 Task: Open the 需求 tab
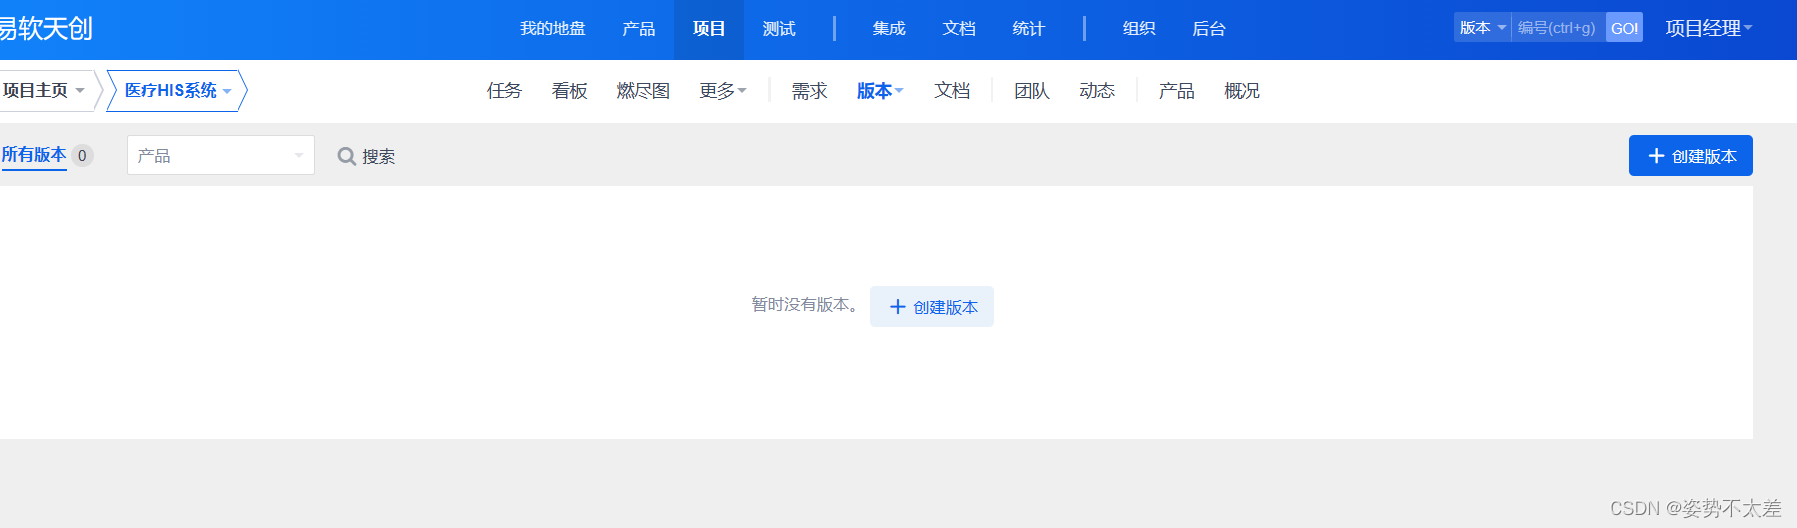[809, 91]
